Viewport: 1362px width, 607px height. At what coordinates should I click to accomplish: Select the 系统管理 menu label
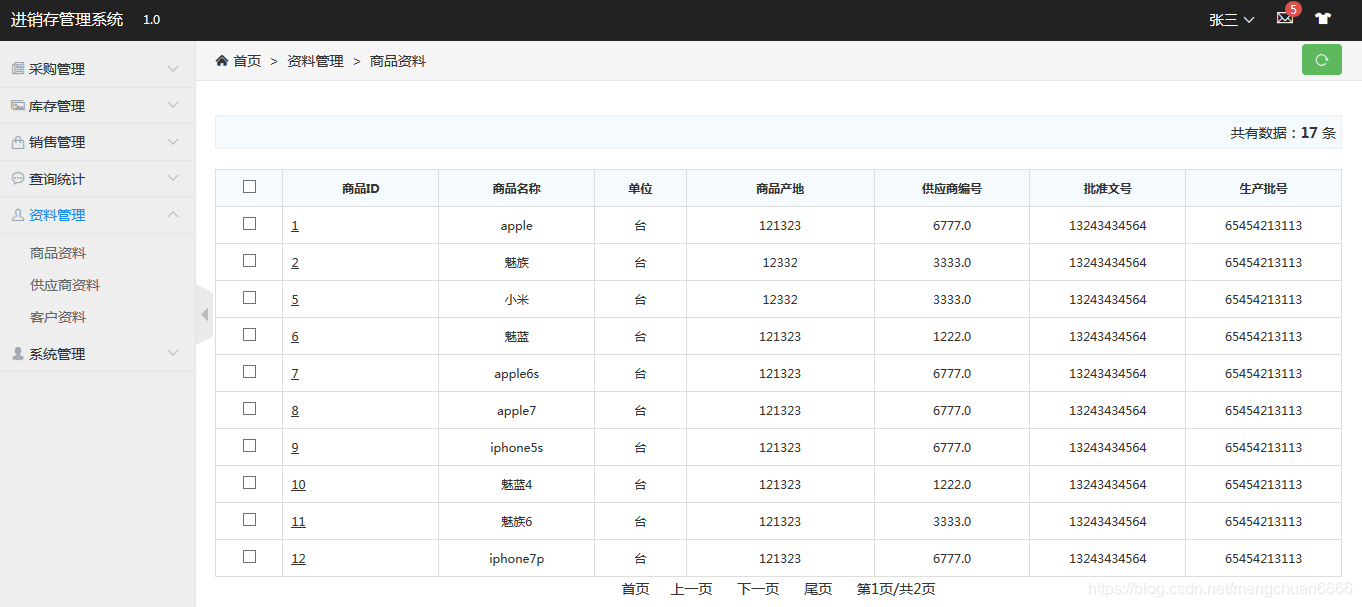[57, 354]
